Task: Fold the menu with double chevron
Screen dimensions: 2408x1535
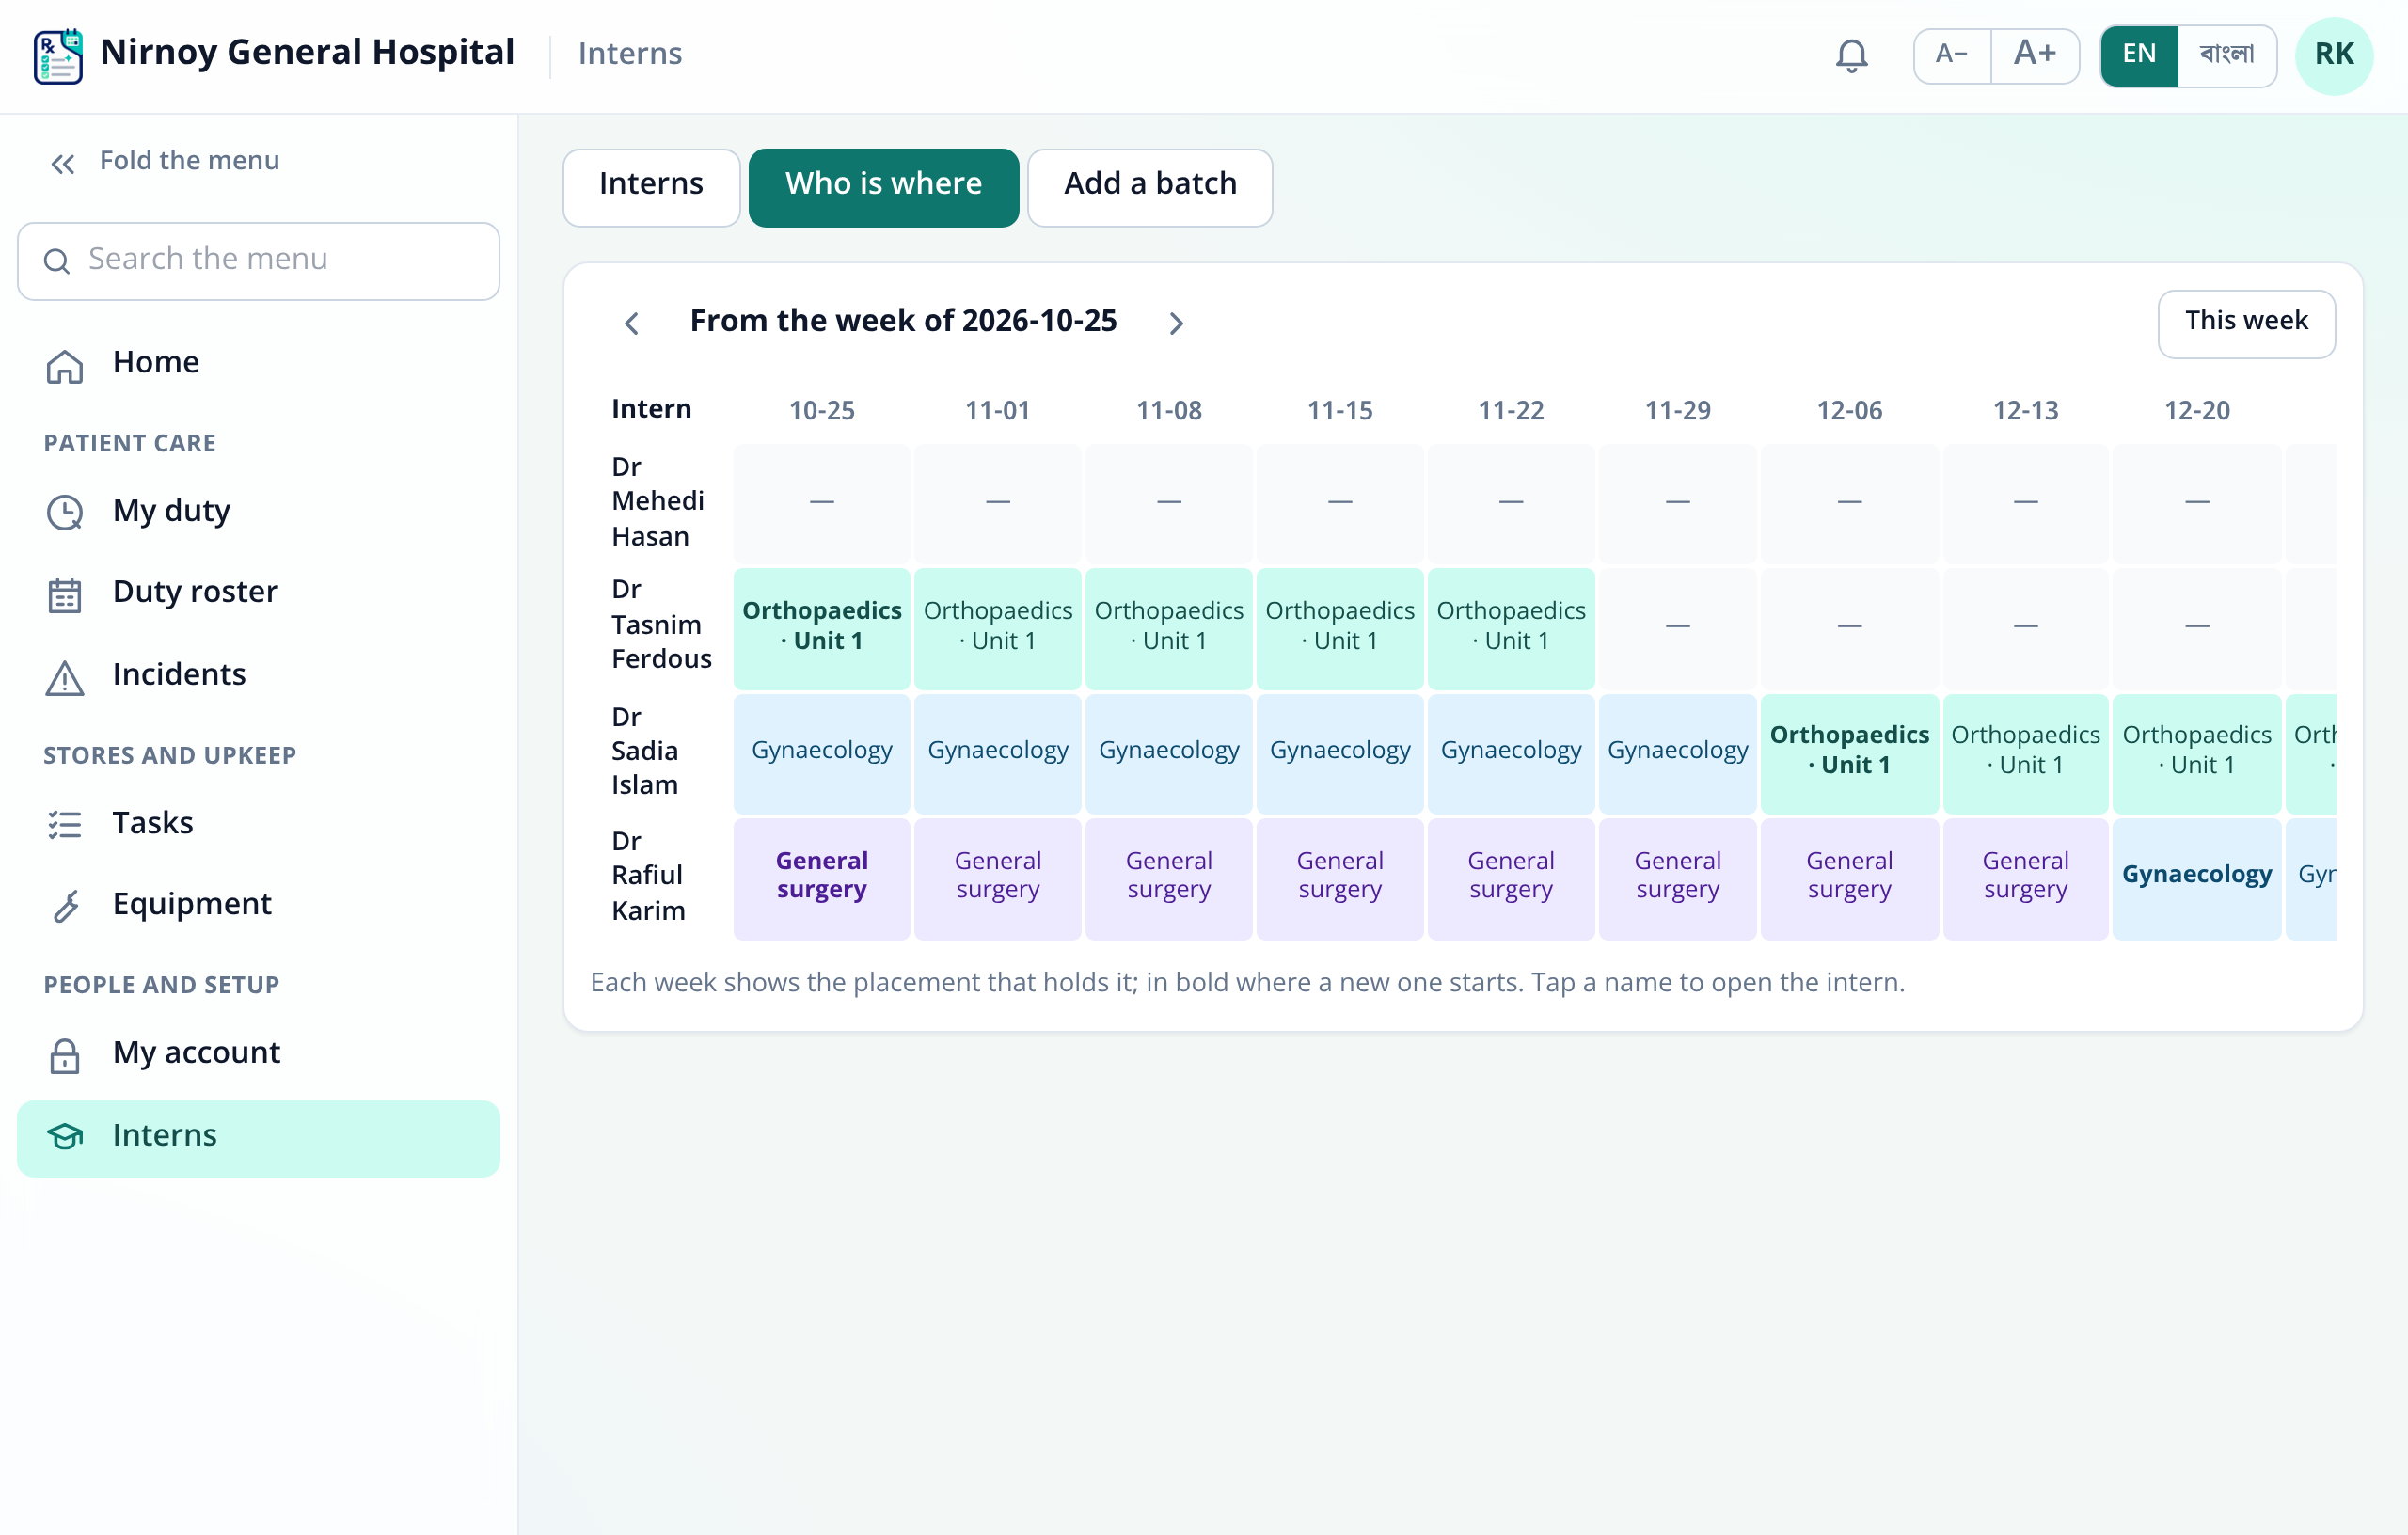Action: tap(63, 163)
